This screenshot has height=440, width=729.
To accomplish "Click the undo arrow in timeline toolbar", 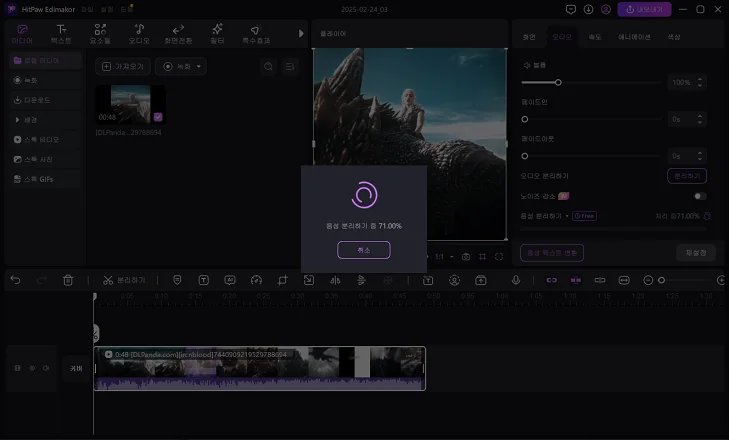I will click(x=15, y=281).
